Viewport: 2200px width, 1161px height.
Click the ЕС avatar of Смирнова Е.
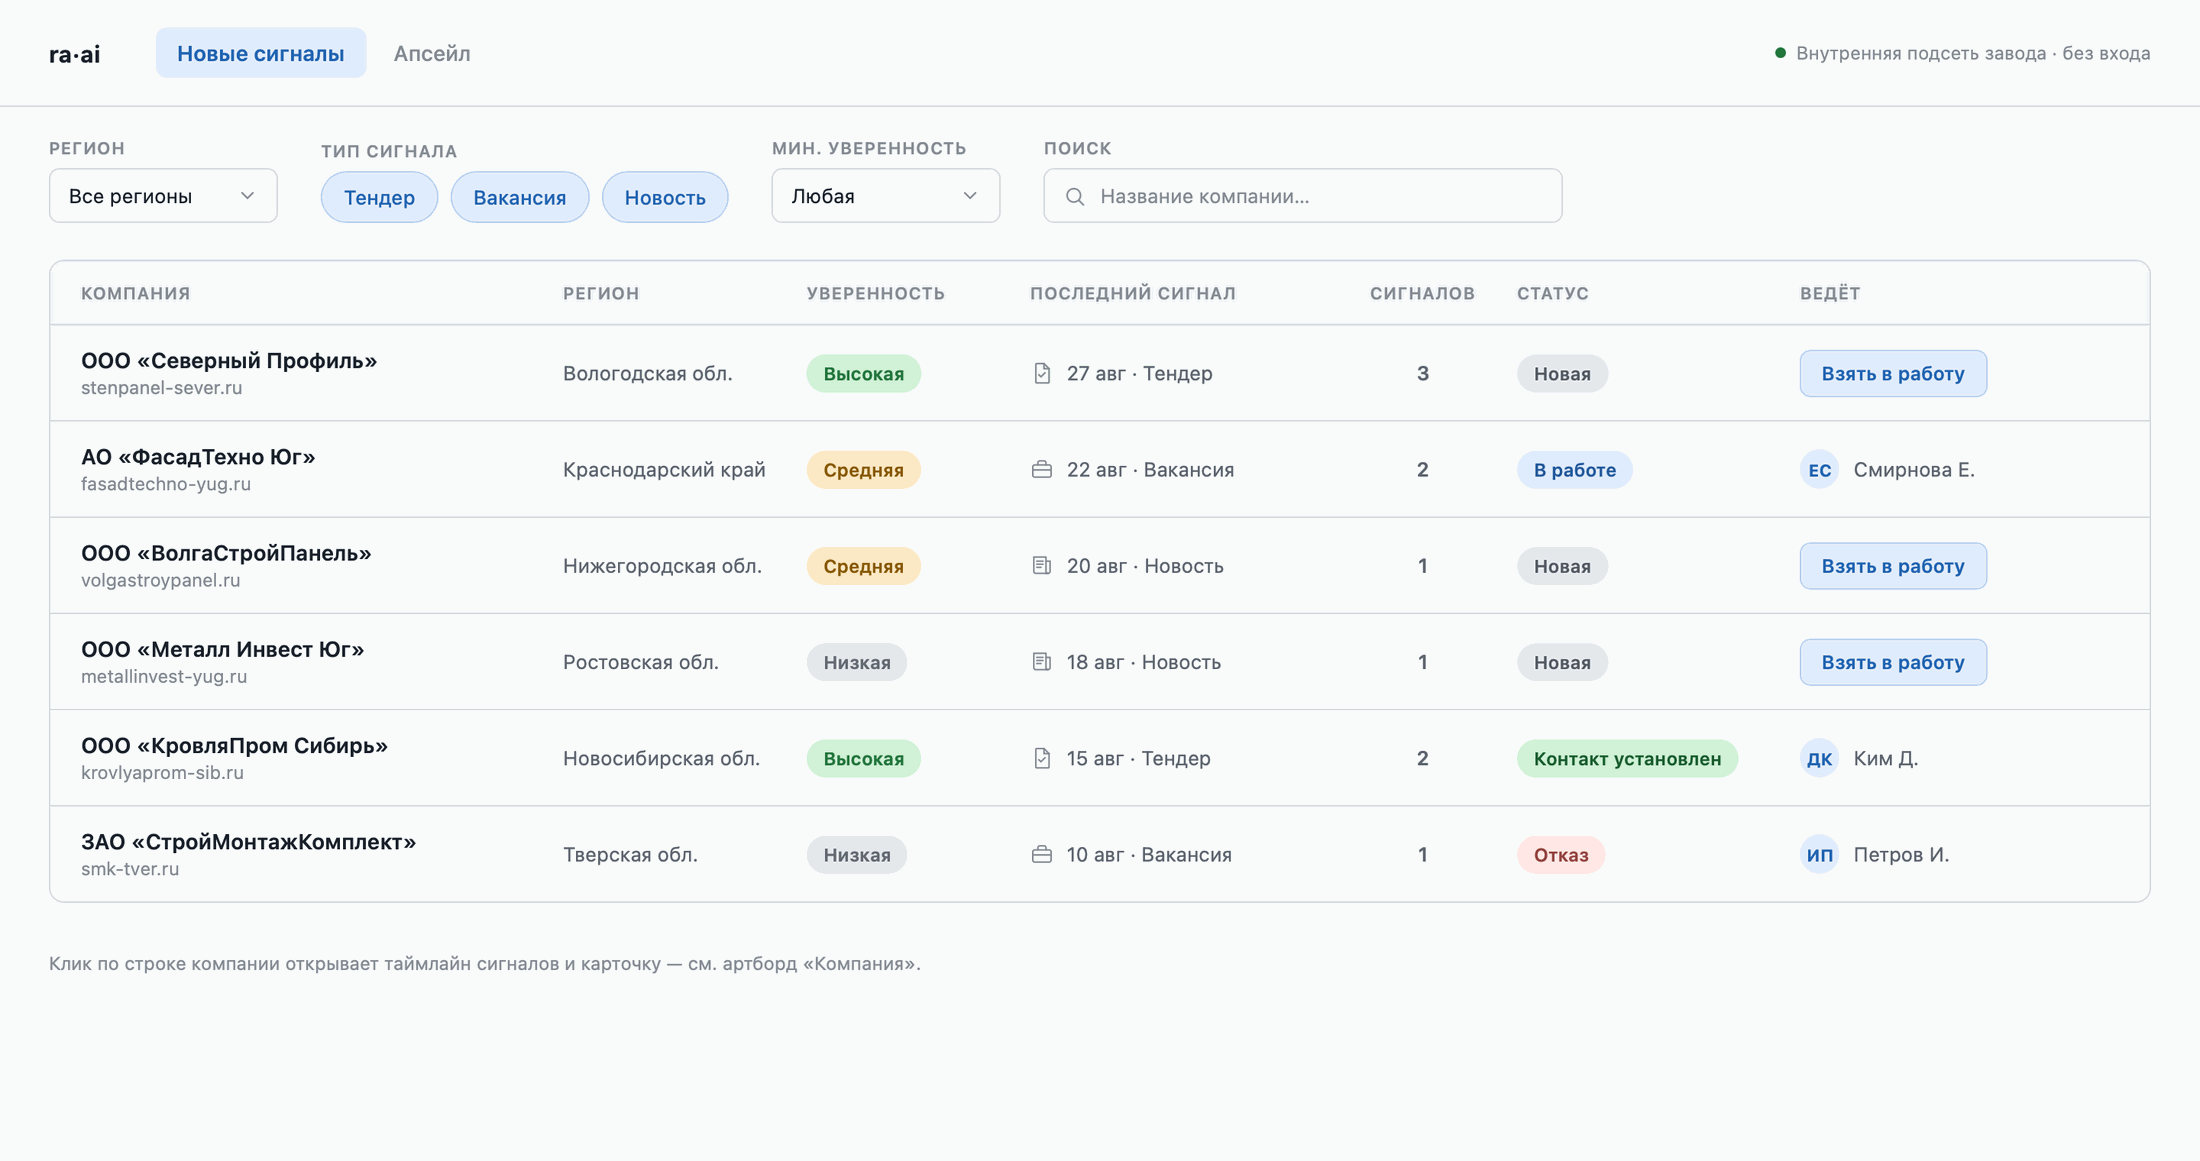tap(1819, 469)
